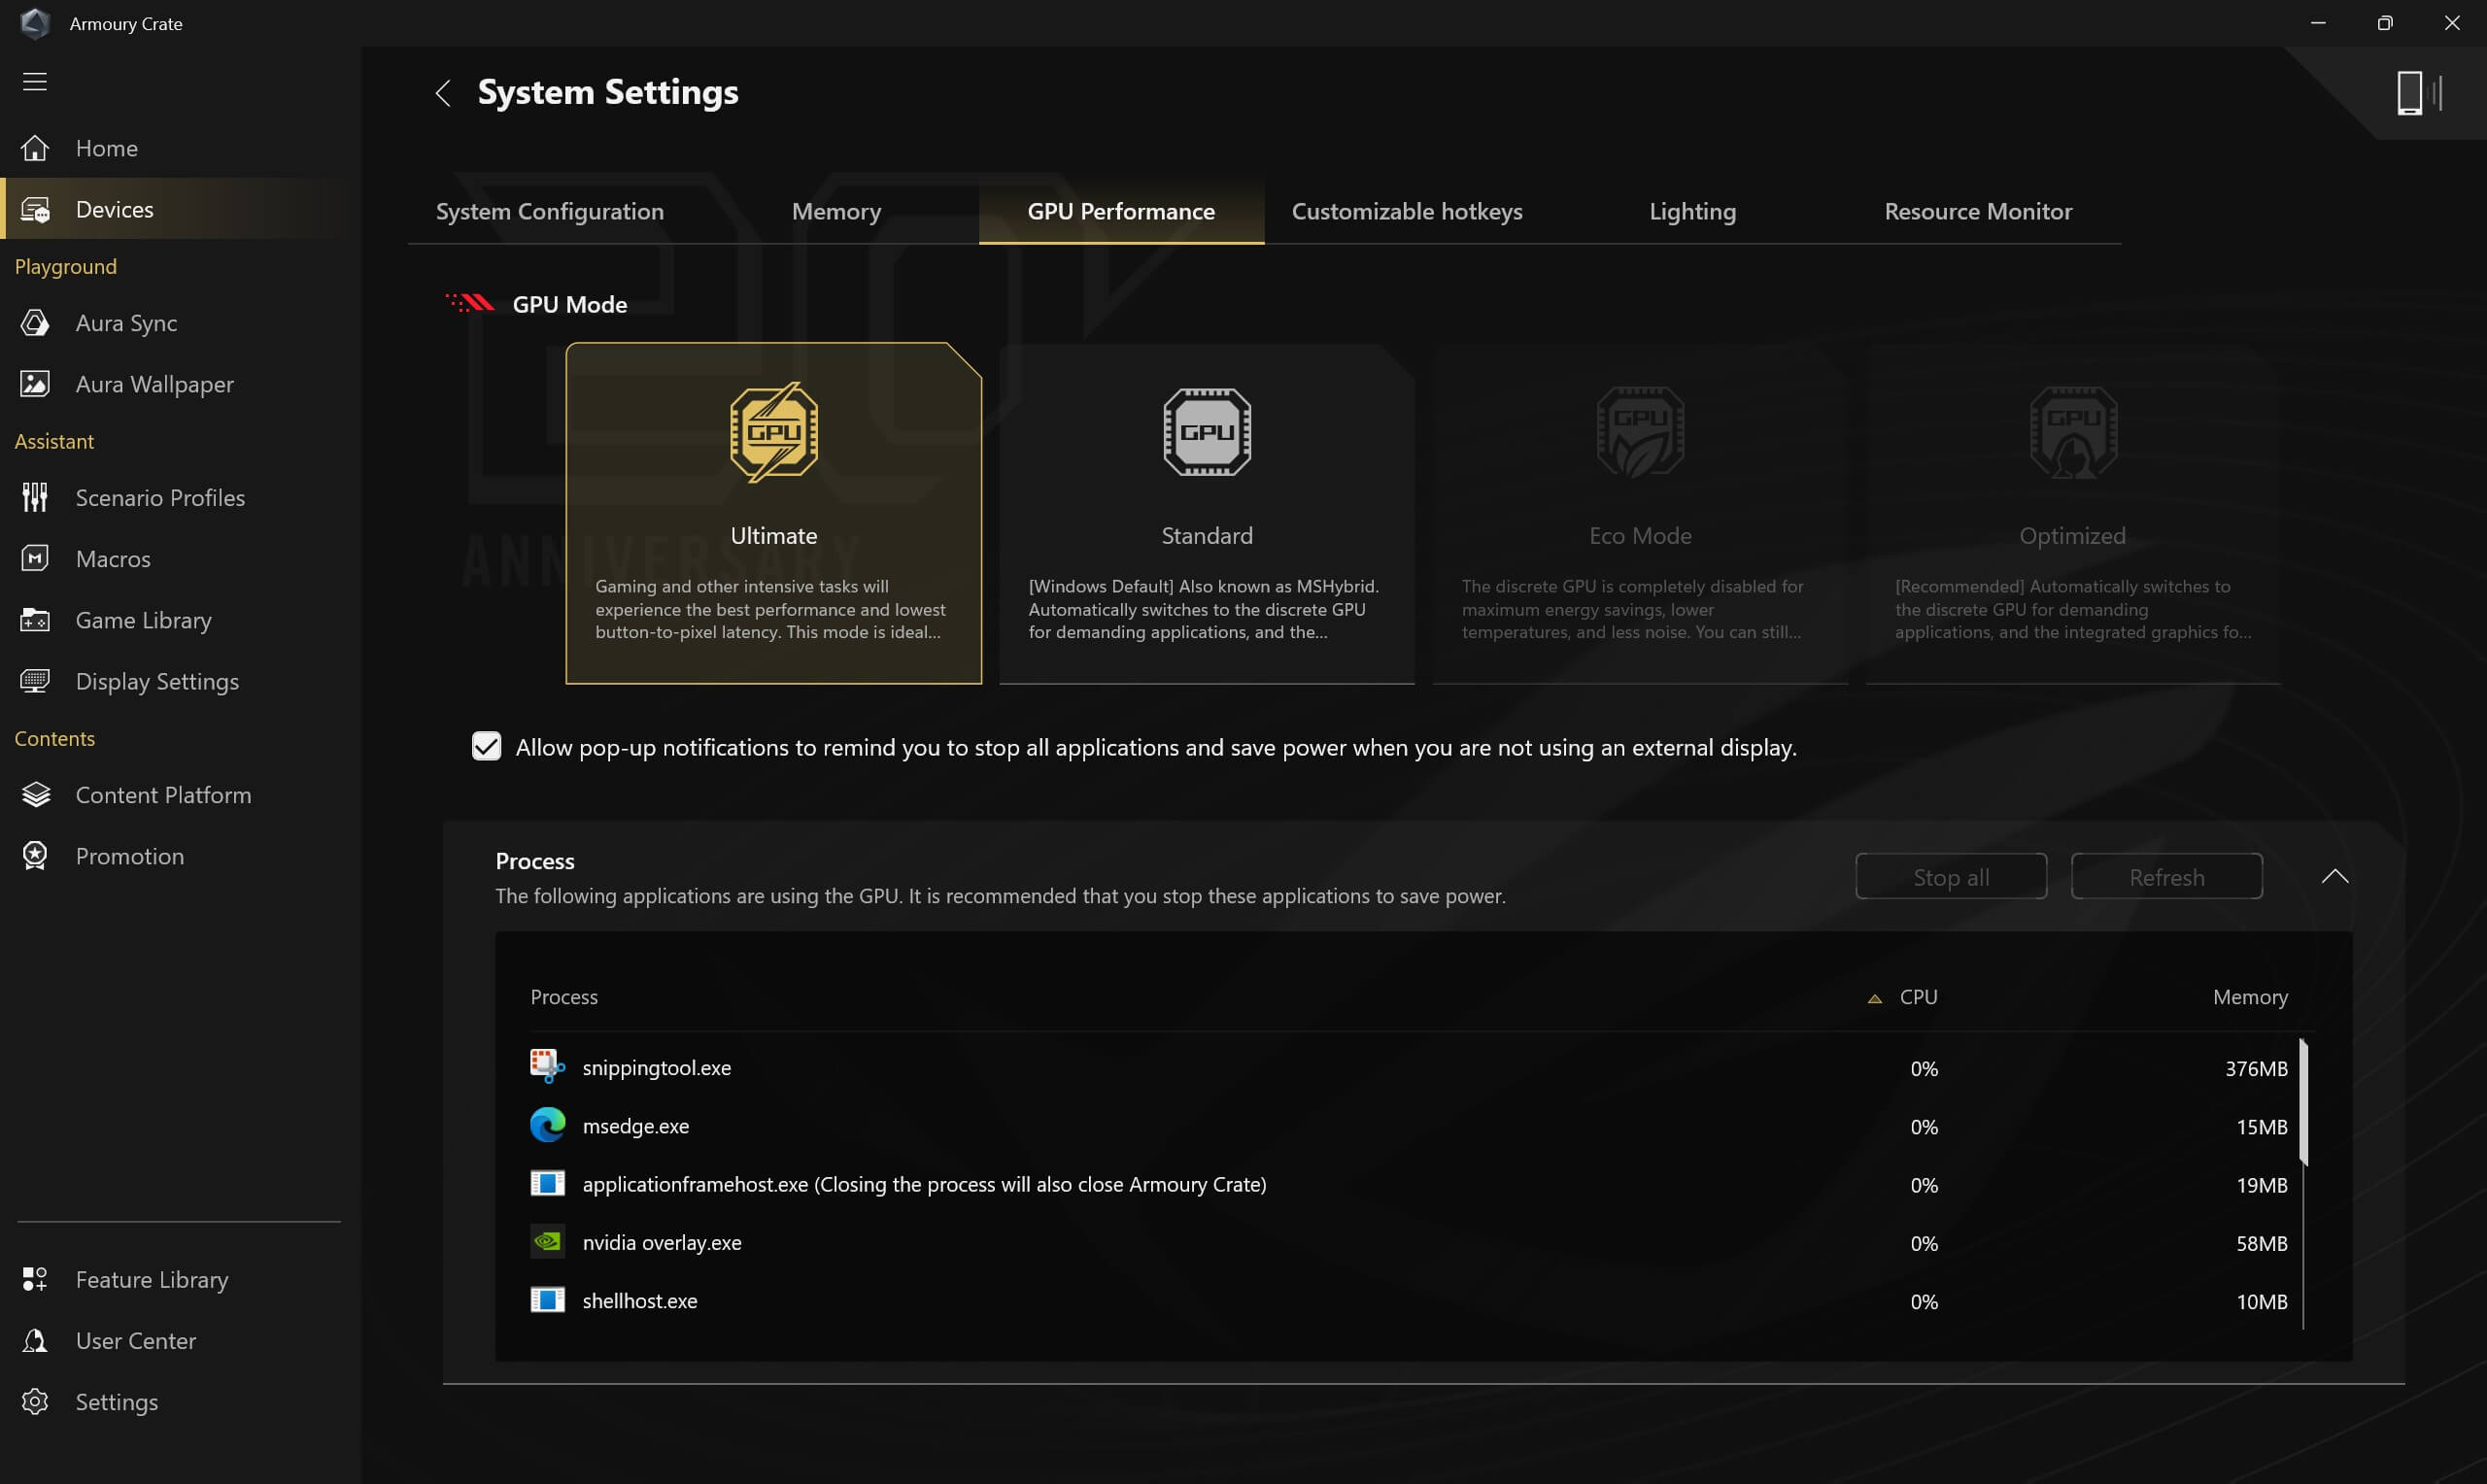Switch to the Memory tab
Screen dimensions: 2487x1484
[836, 211]
